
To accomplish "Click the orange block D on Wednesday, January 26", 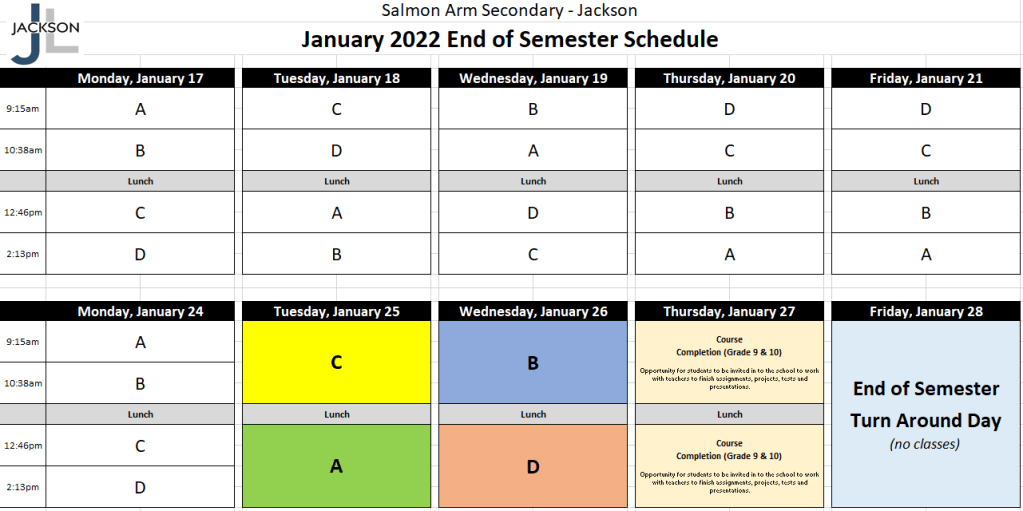I will tap(533, 465).
